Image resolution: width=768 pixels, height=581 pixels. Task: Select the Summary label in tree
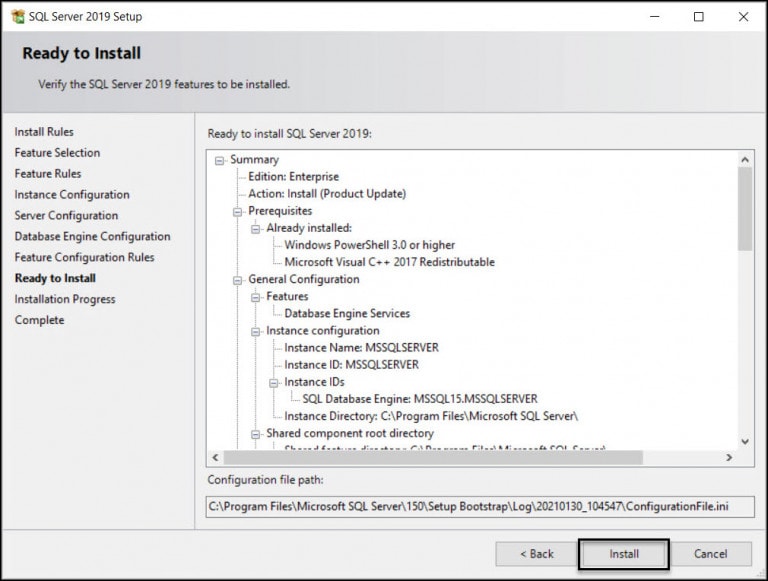pos(255,160)
